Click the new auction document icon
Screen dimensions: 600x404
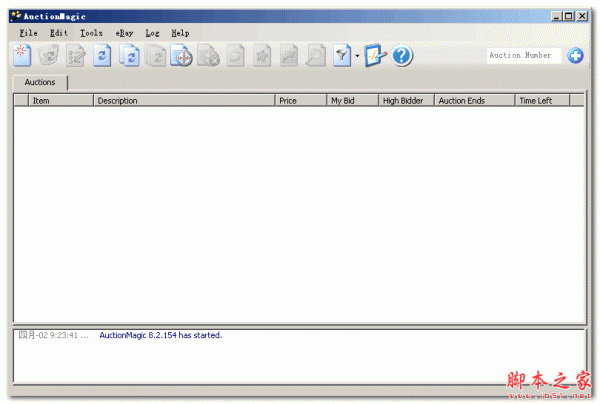click(22, 56)
